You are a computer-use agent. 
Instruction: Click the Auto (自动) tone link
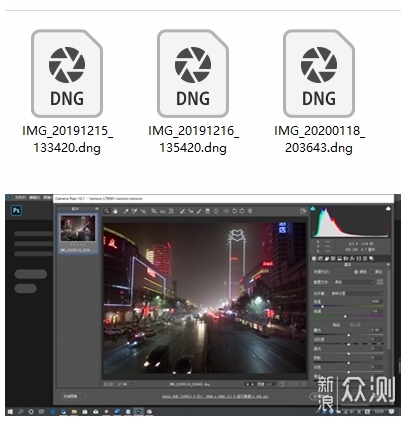click(x=336, y=324)
